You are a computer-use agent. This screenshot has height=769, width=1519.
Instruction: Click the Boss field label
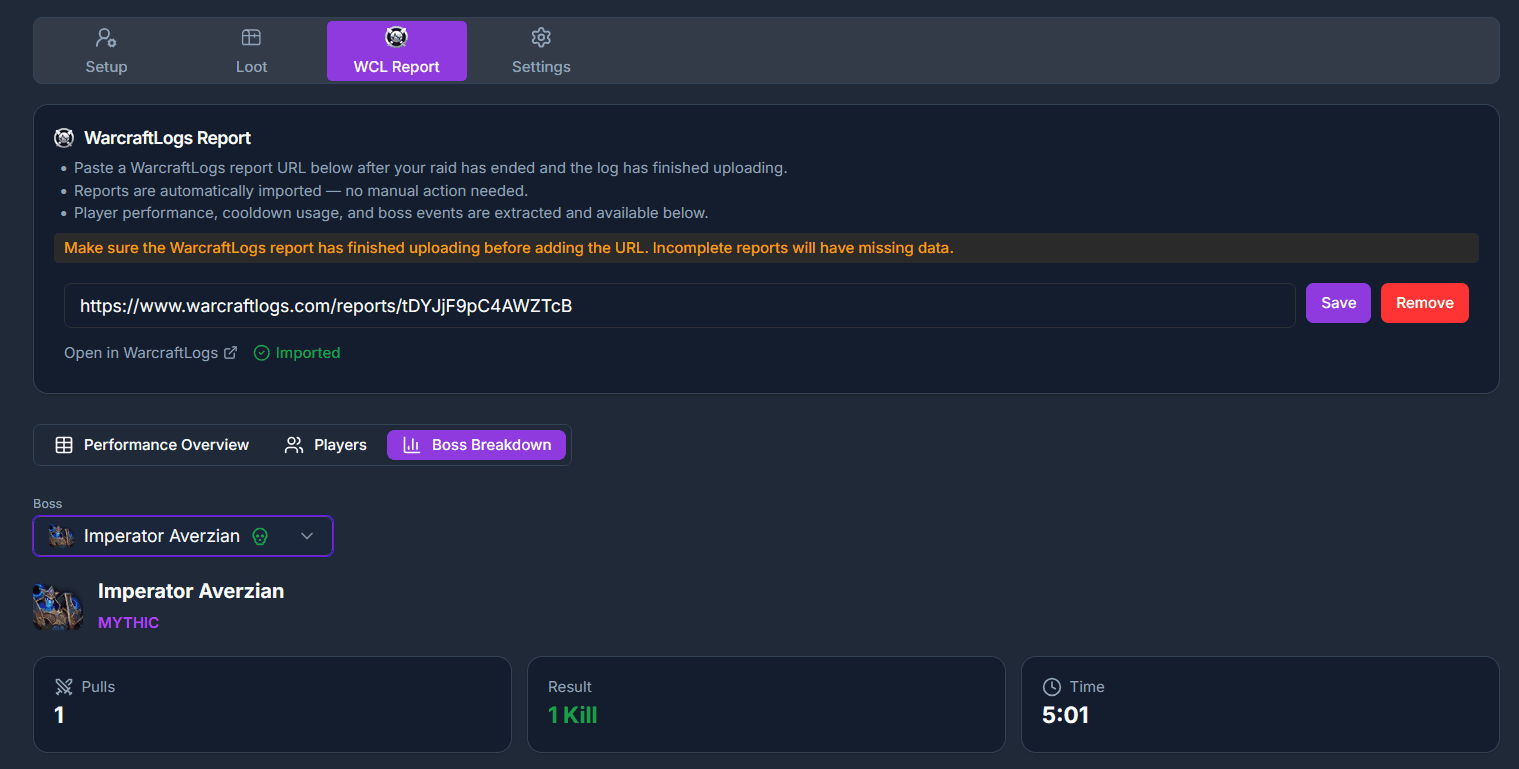click(48, 503)
